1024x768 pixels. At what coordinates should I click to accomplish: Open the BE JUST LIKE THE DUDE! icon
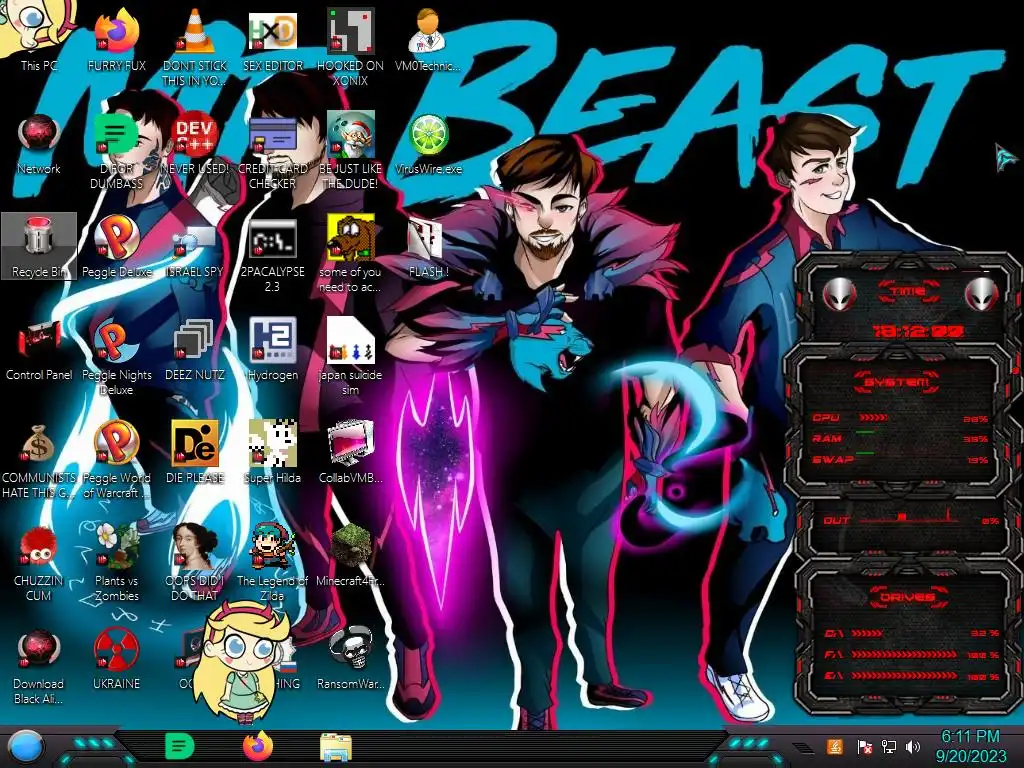coord(350,152)
